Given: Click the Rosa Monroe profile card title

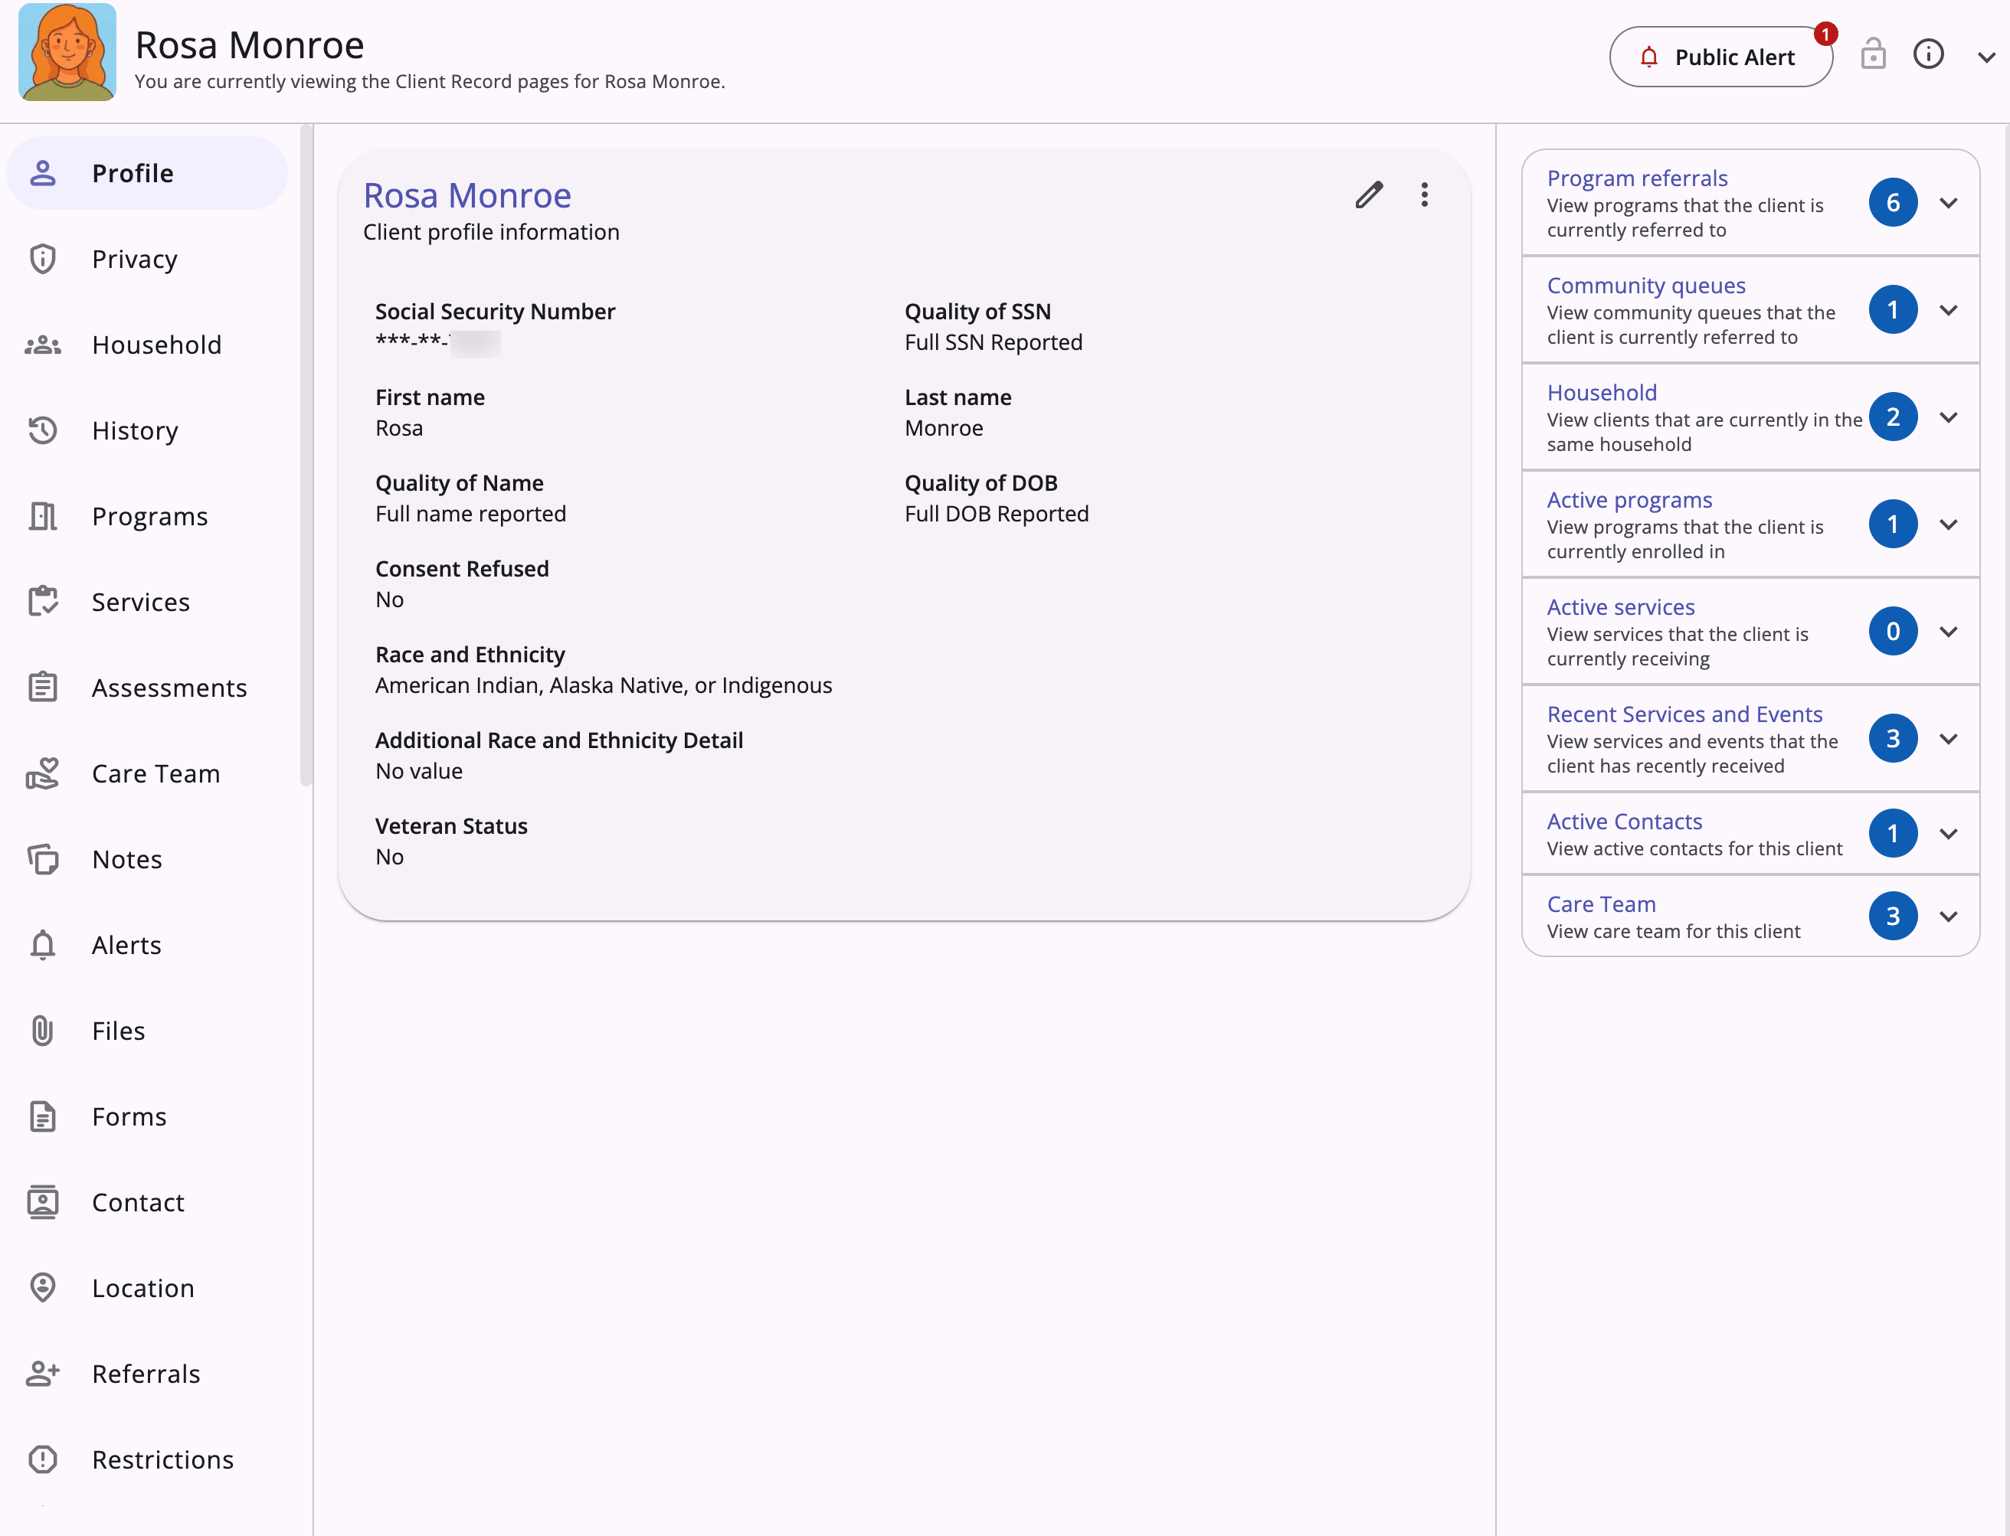Looking at the screenshot, I should coord(467,195).
